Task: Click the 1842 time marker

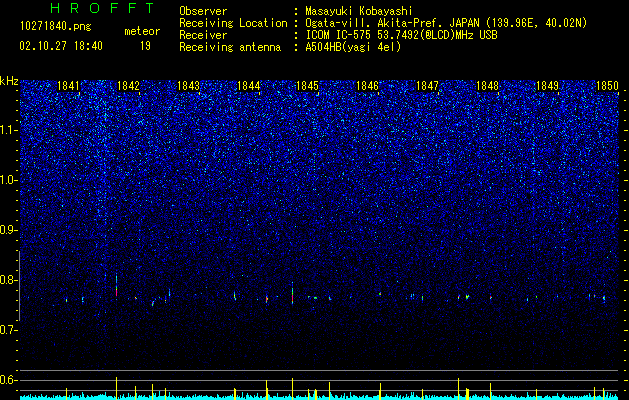Action: coord(128,86)
